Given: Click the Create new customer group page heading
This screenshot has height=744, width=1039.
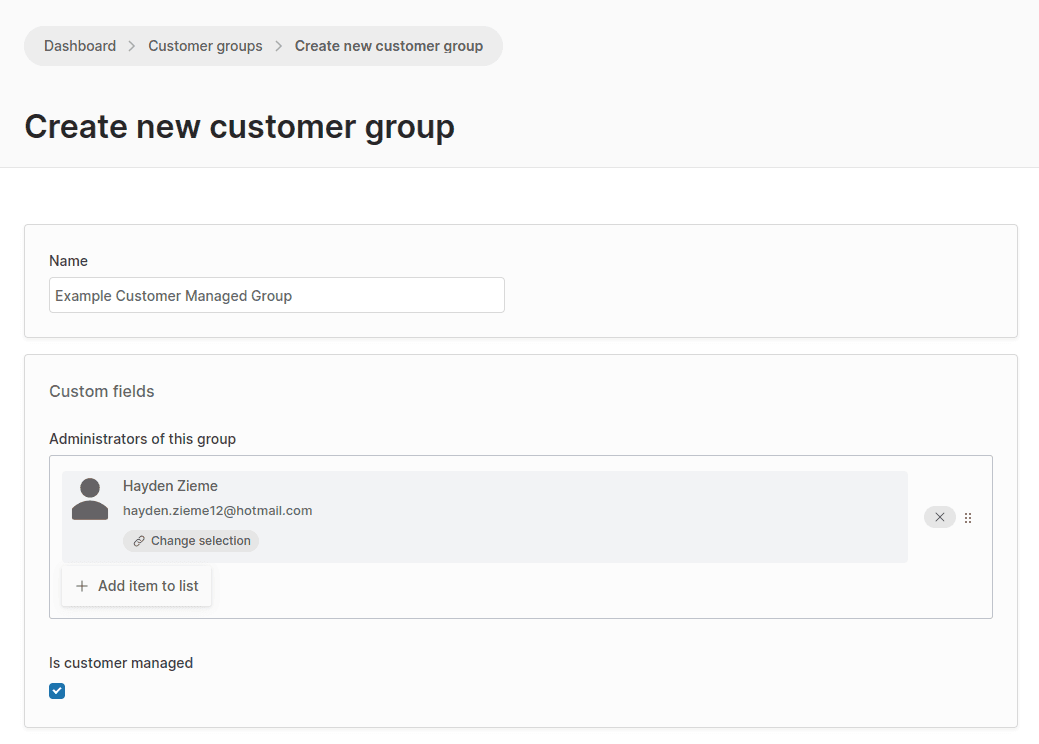Looking at the screenshot, I should 239,127.
